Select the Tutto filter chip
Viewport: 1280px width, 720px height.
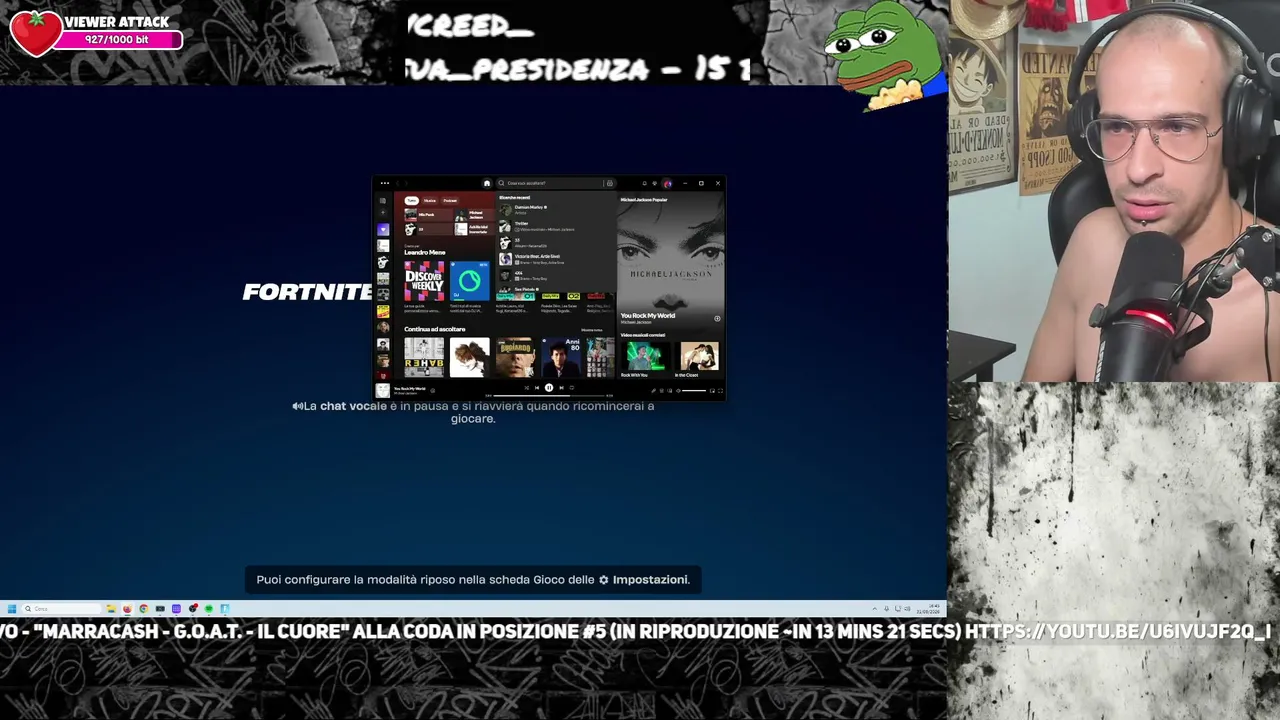click(411, 200)
